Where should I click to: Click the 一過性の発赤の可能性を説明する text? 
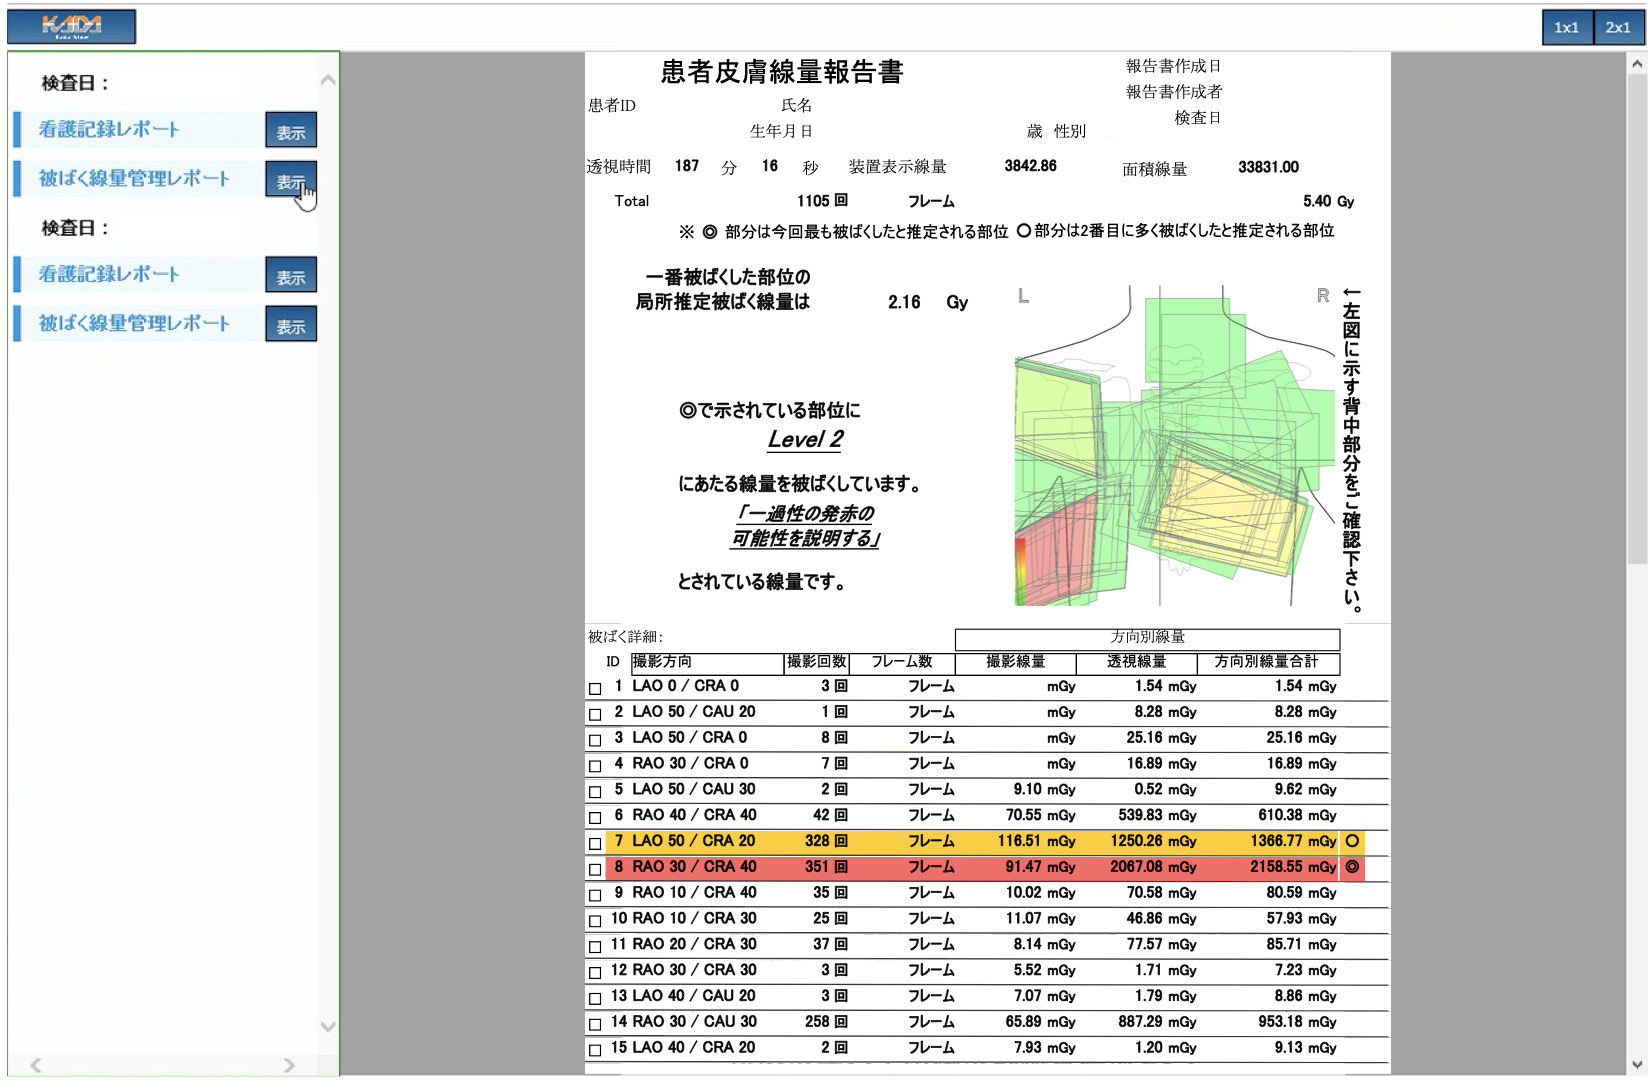click(x=806, y=526)
